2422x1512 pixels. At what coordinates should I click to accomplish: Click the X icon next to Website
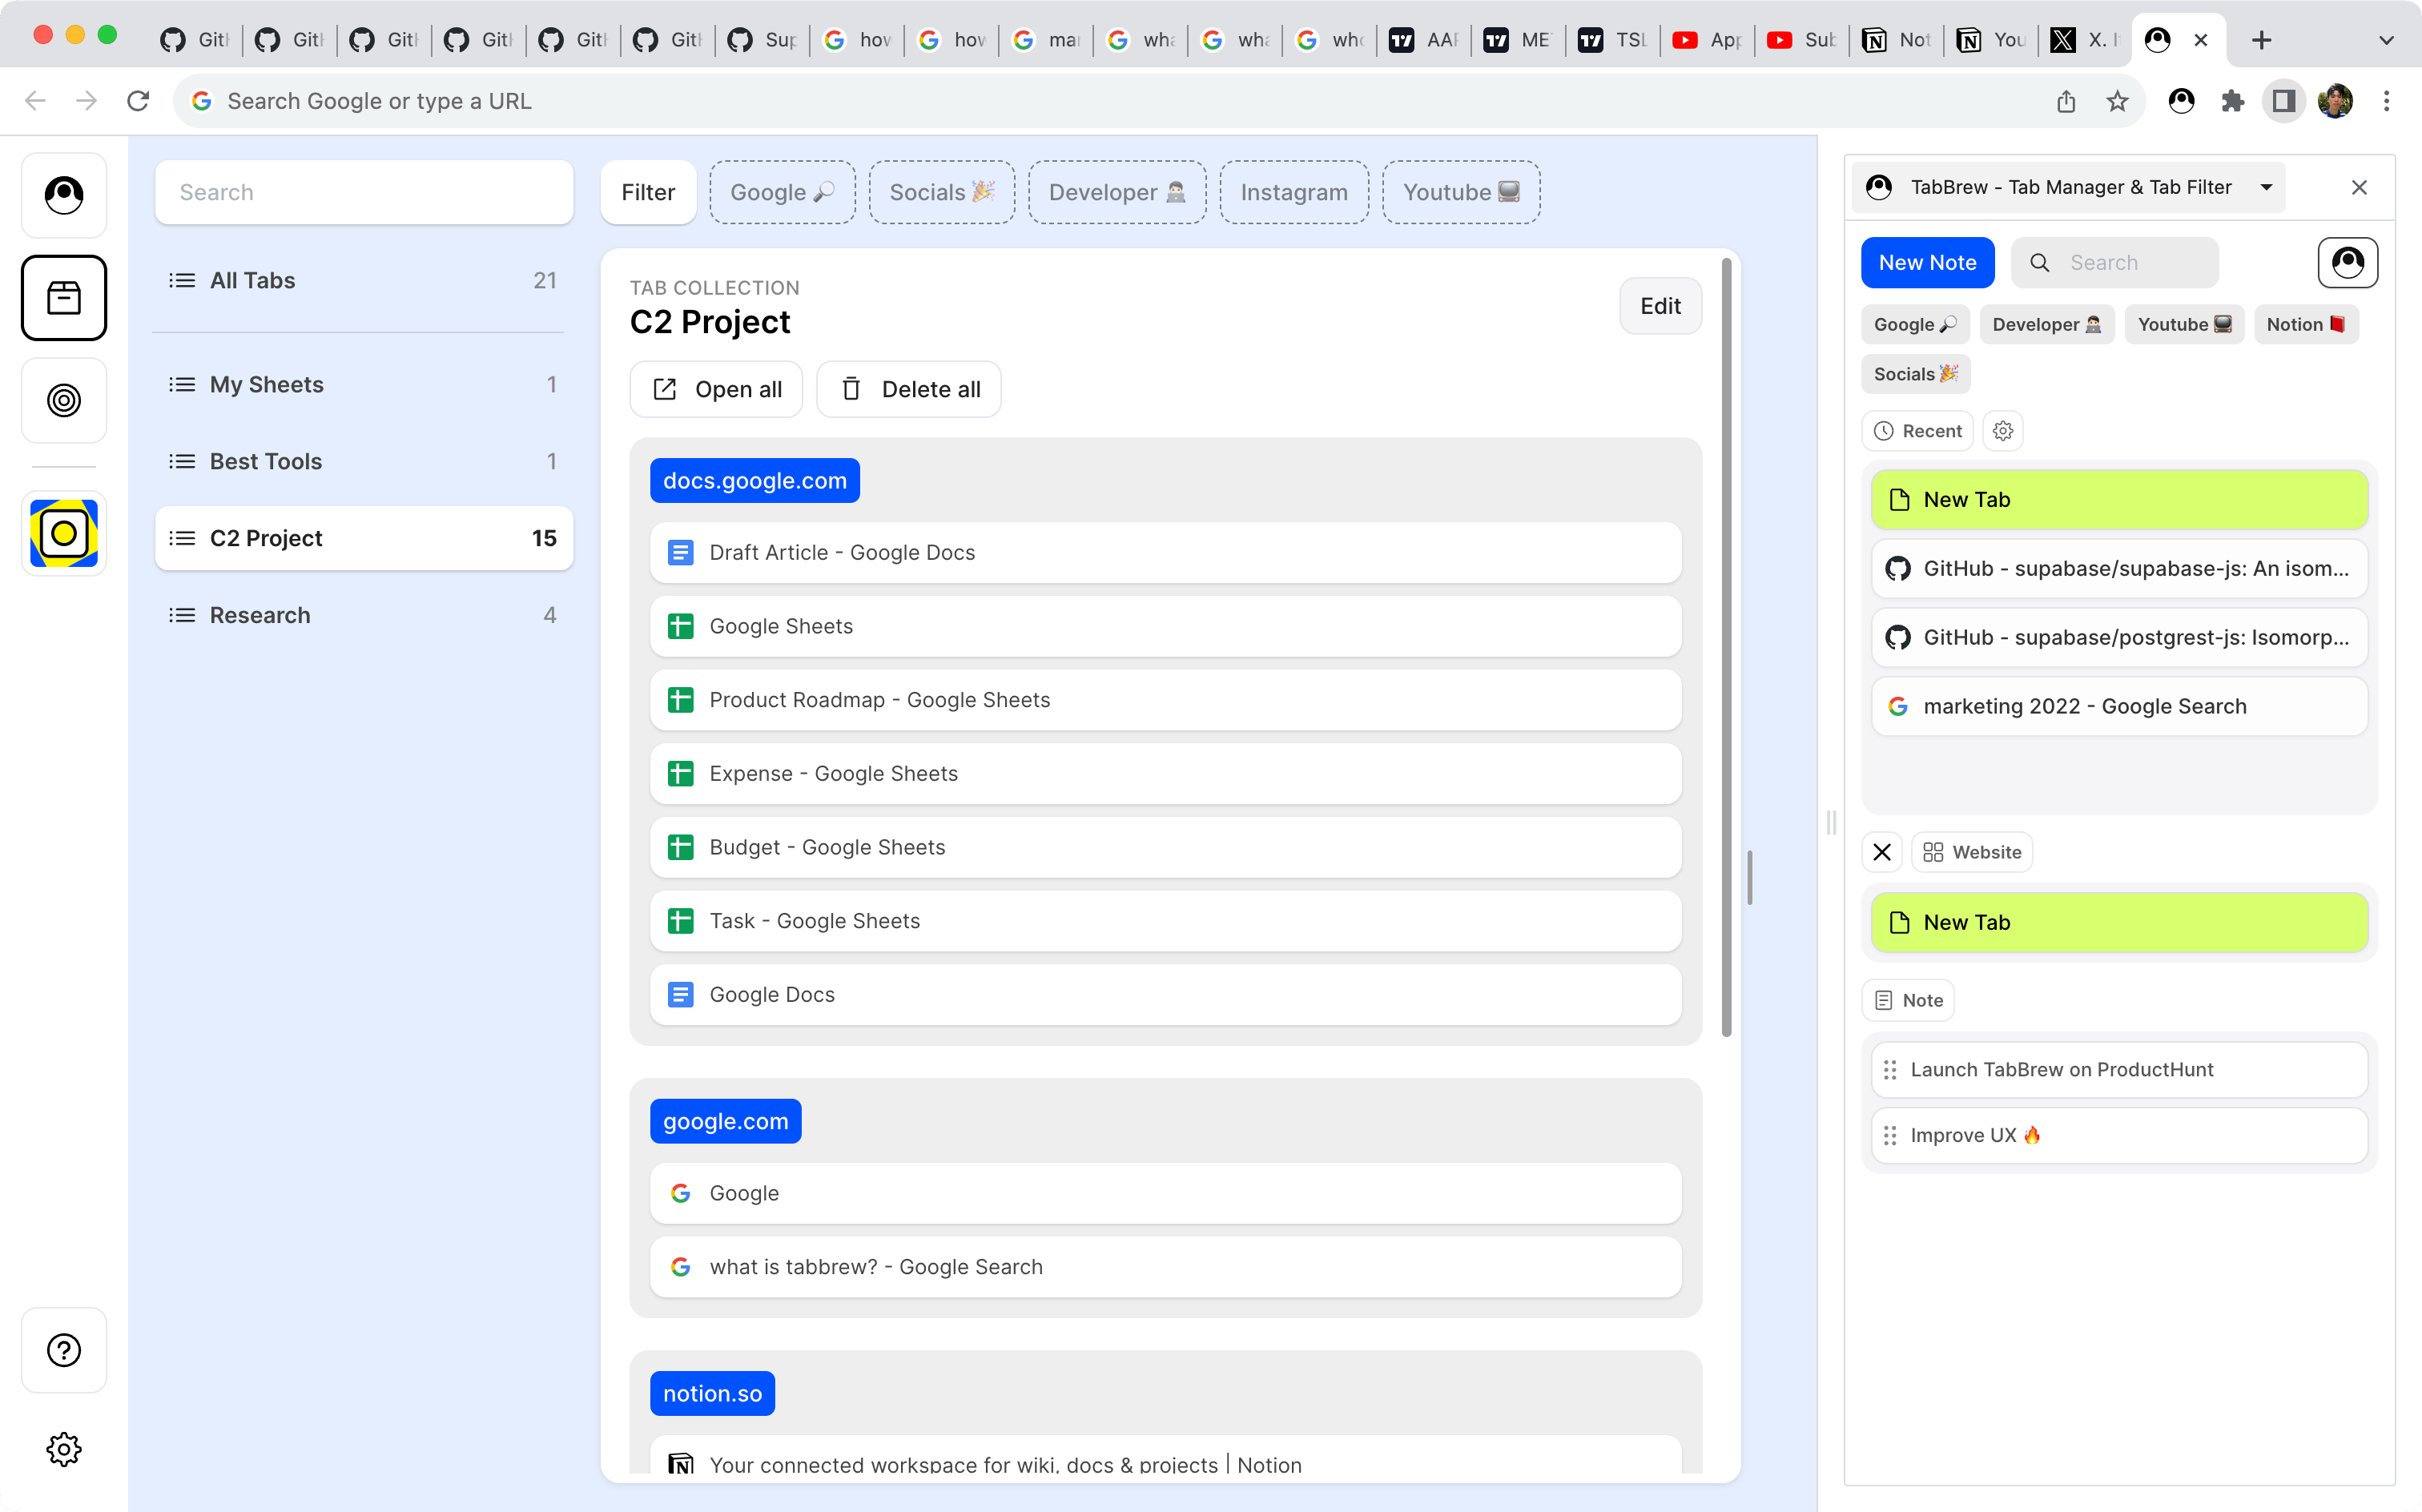(1882, 852)
